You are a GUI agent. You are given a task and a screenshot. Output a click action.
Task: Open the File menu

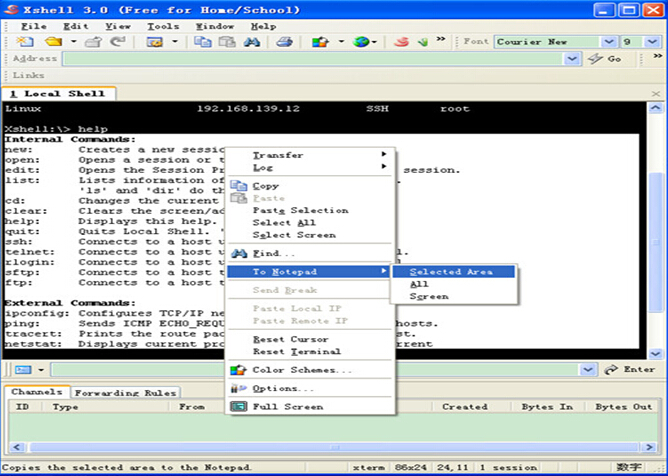click(34, 26)
